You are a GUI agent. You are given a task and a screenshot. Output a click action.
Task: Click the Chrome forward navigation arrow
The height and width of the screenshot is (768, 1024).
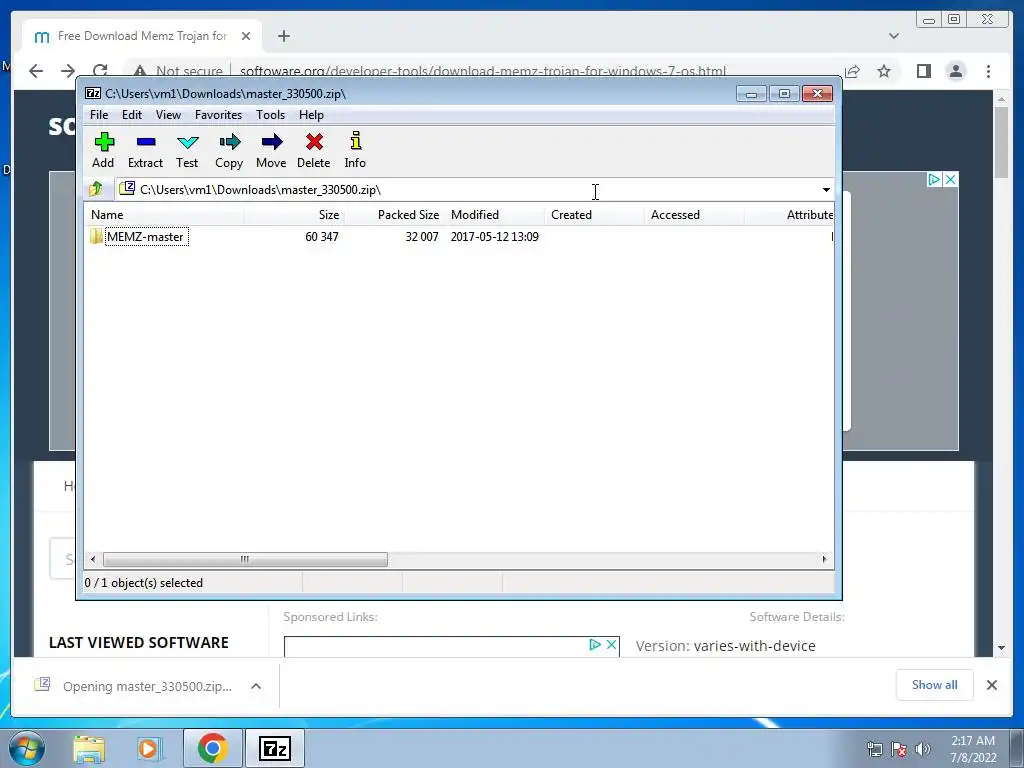(68, 71)
